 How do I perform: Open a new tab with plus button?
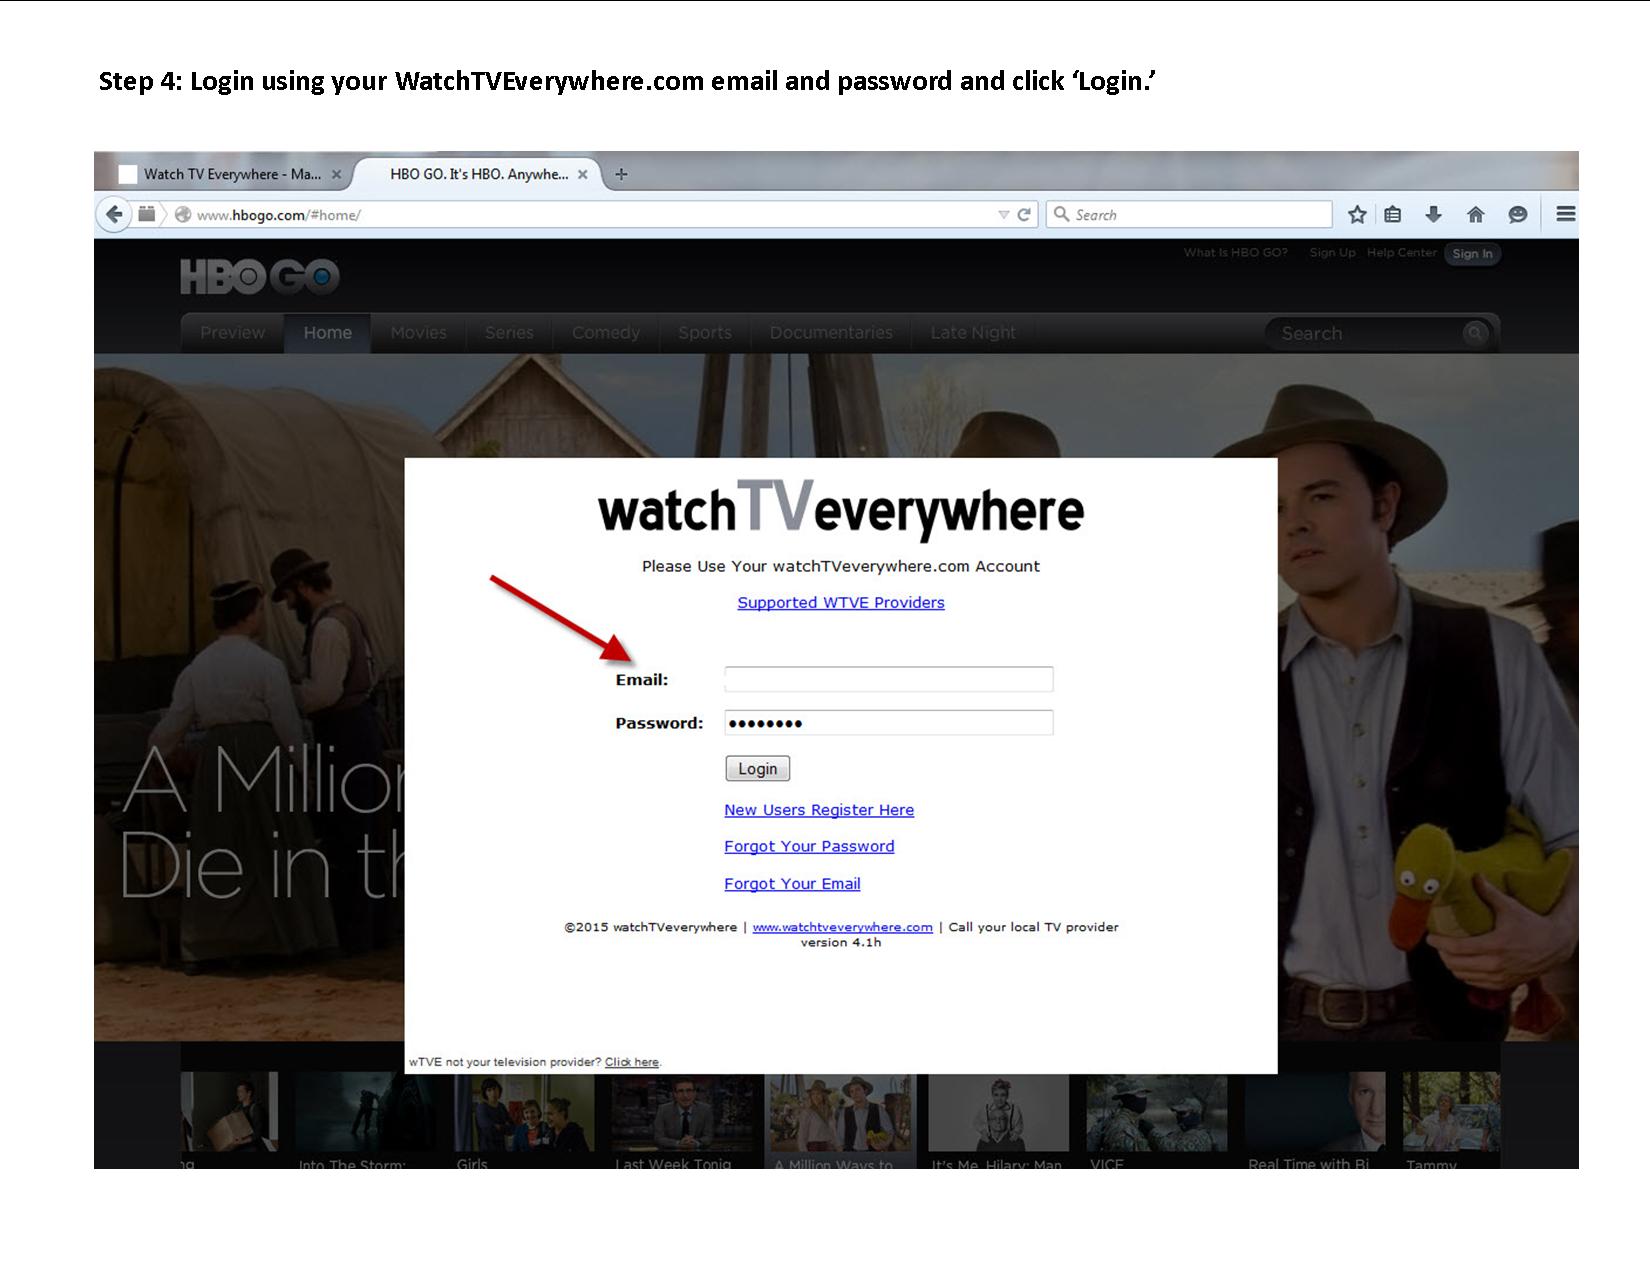(x=621, y=174)
